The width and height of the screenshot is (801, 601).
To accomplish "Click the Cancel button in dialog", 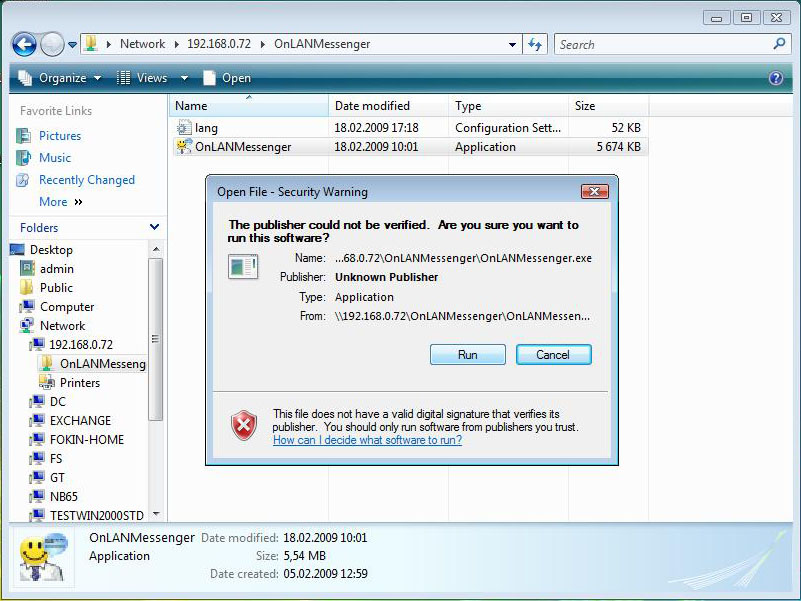I will click(553, 355).
